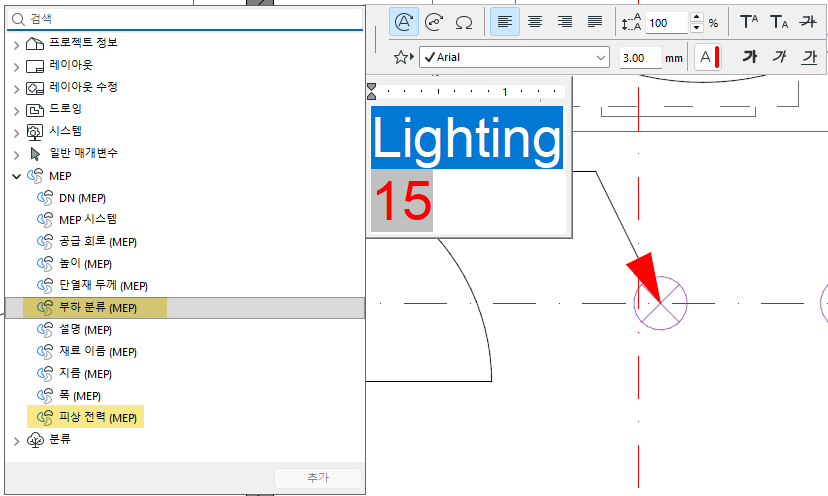Toggle strikethrough formatting
Viewport: 828px width, 496px height.
[x=808, y=22]
